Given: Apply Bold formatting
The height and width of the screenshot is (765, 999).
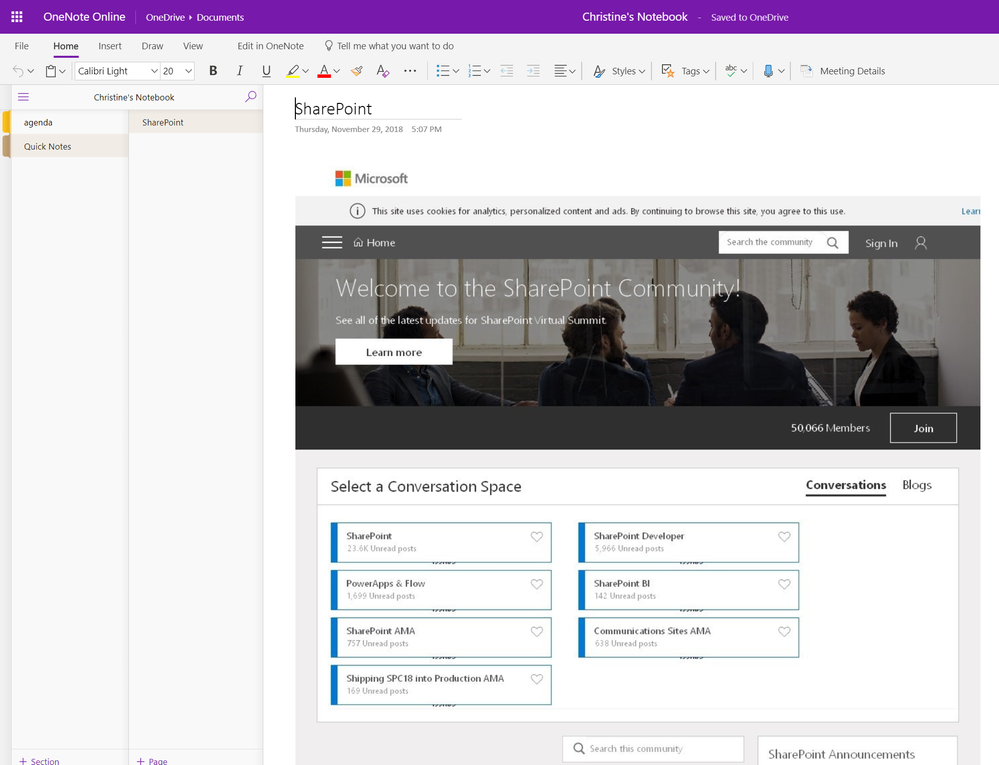Looking at the screenshot, I should click(213, 71).
